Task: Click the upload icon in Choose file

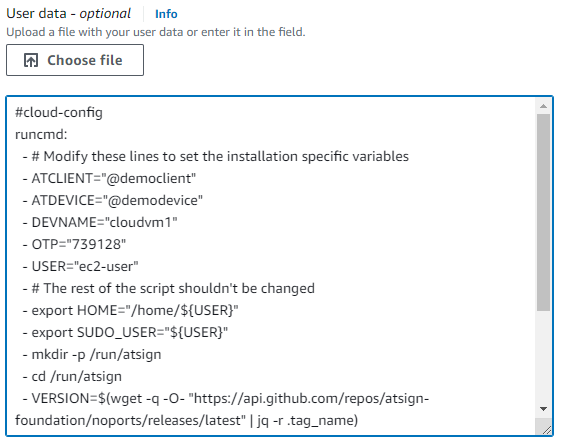Action: coord(31,60)
